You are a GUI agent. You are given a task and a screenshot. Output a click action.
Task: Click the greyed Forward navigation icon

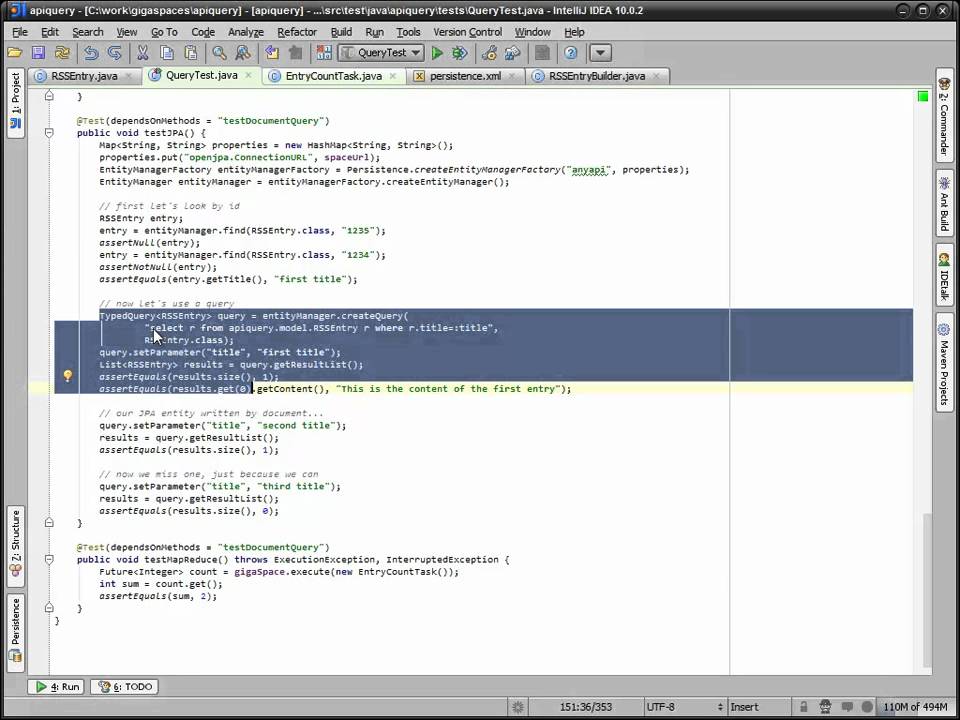tap(296, 53)
